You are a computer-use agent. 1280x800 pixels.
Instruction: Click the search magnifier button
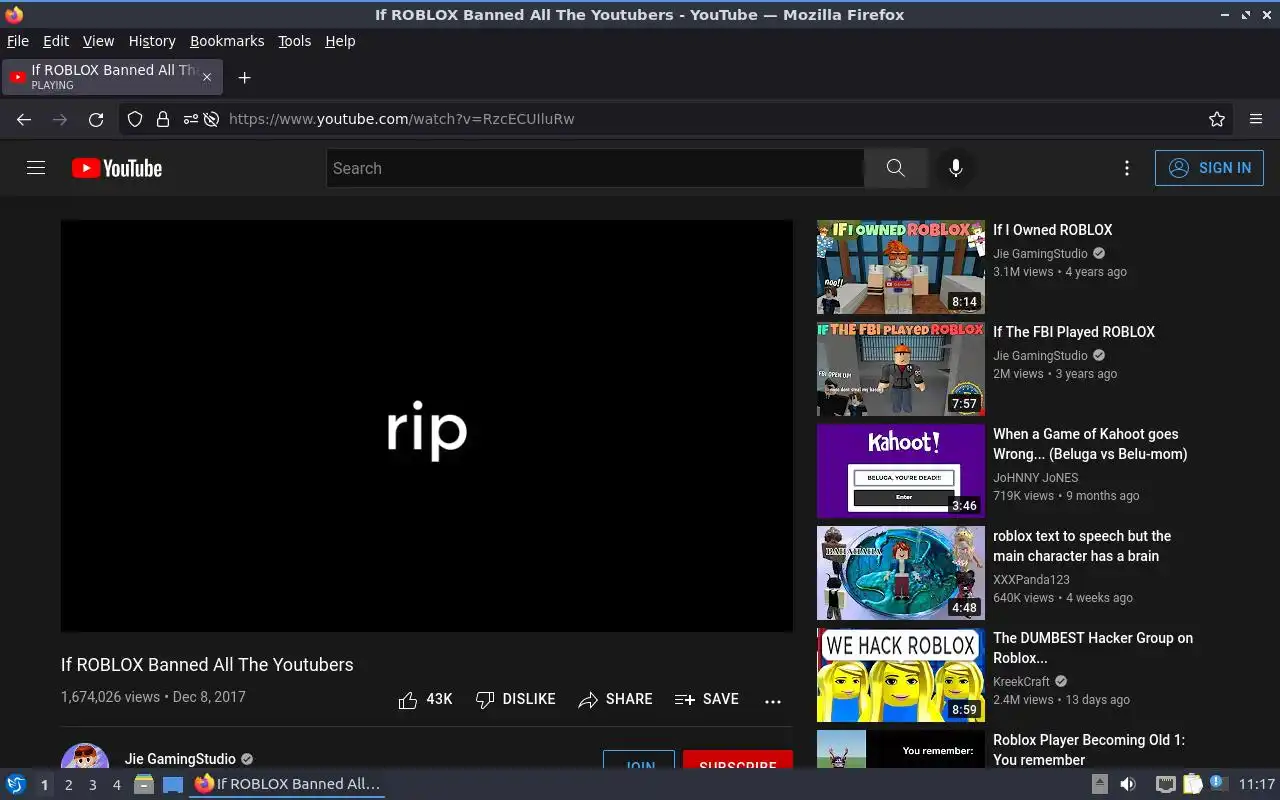click(x=895, y=168)
